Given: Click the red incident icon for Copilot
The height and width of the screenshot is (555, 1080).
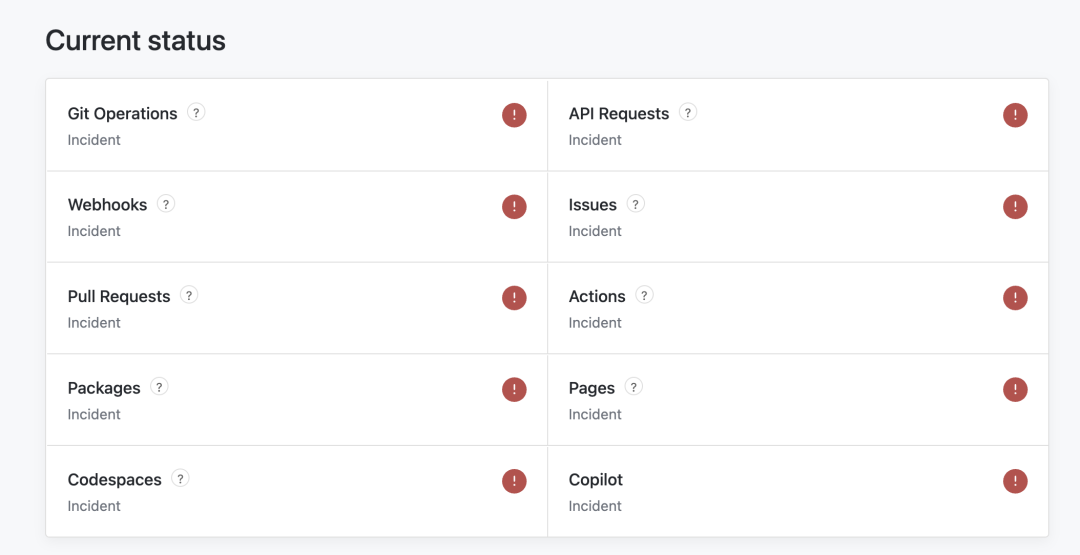Looking at the screenshot, I should tap(1015, 481).
